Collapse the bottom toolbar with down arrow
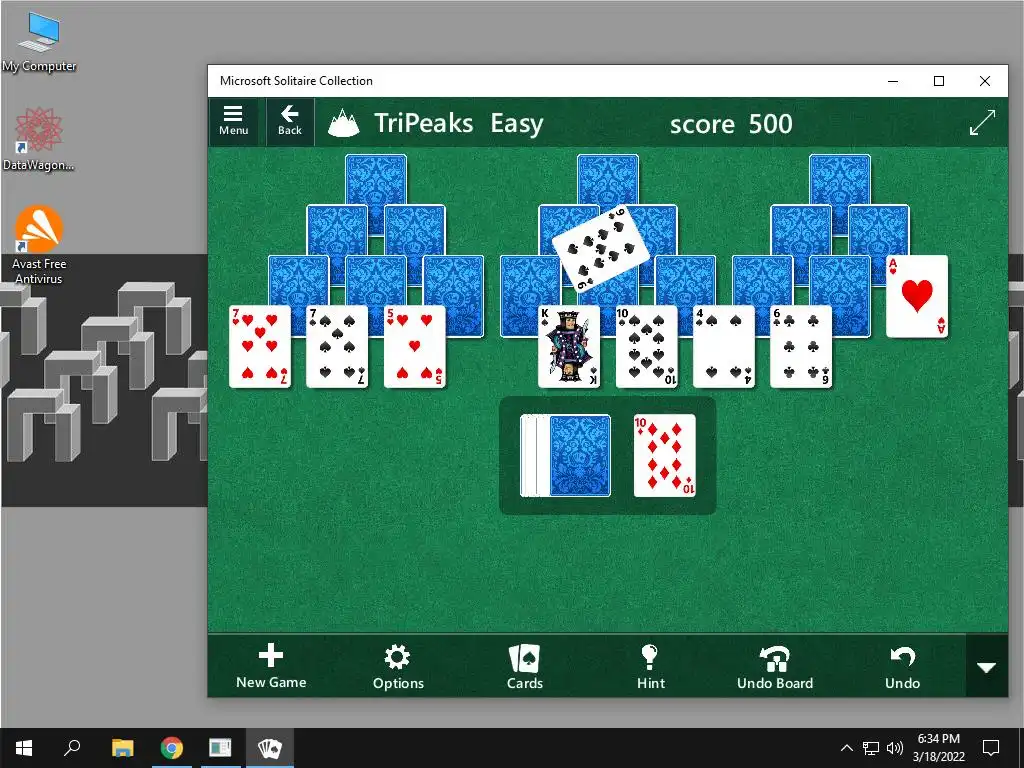1024x768 pixels. click(986, 667)
